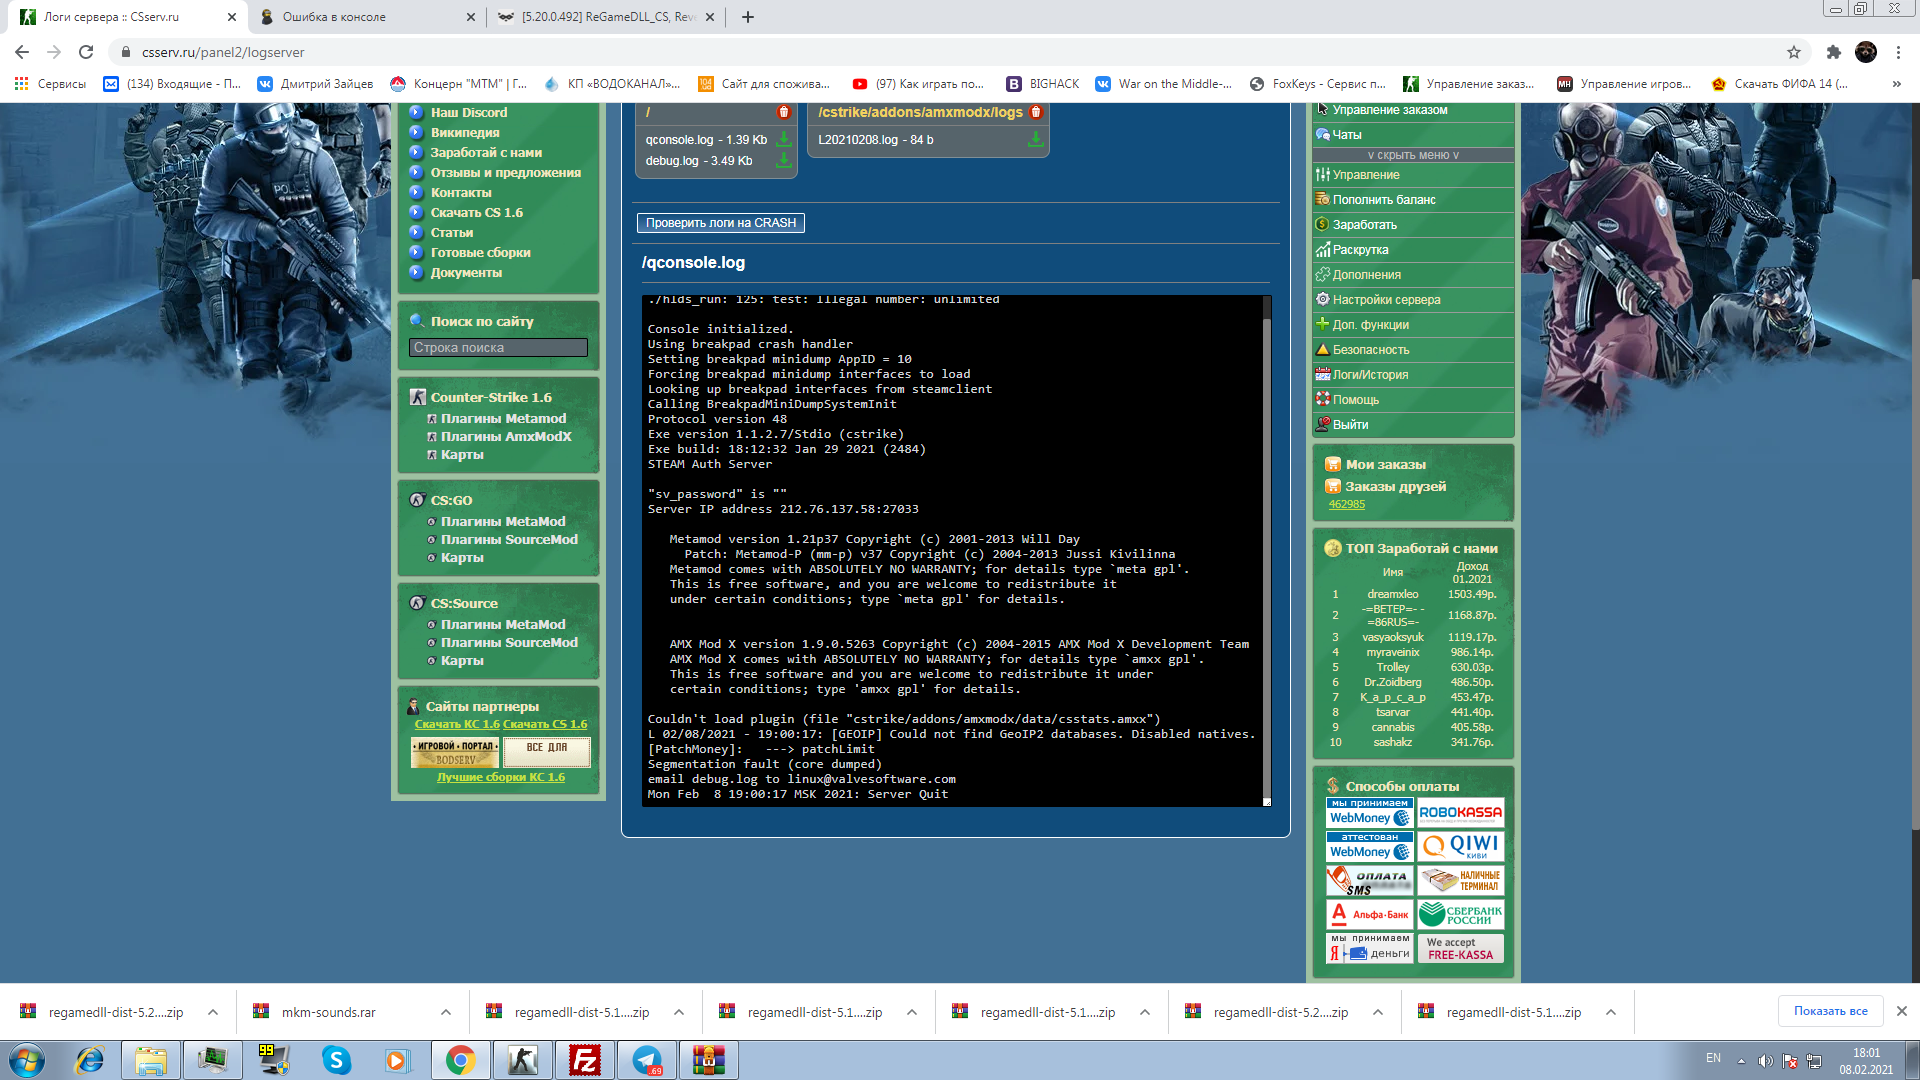The height and width of the screenshot is (1080, 1920).
Task: Select the Альфа-Банк payment logo
Action: 1369,914
